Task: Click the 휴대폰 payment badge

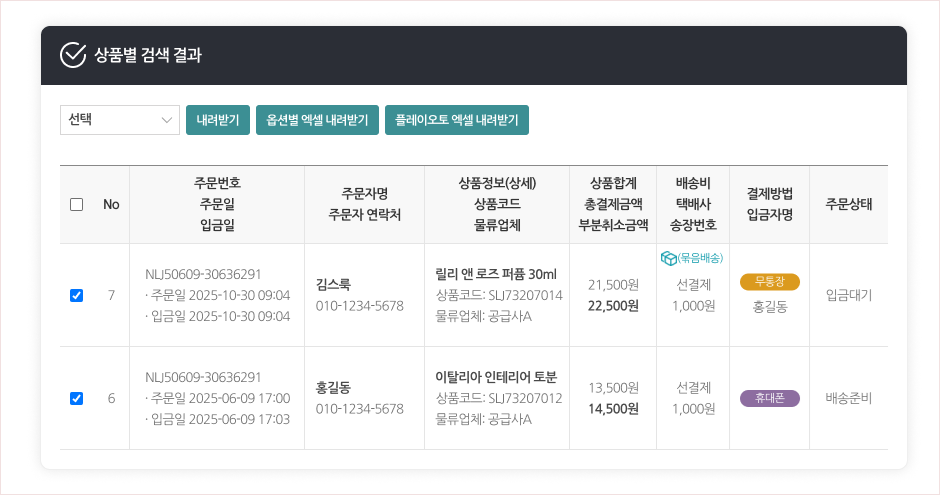Action: pos(770,398)
